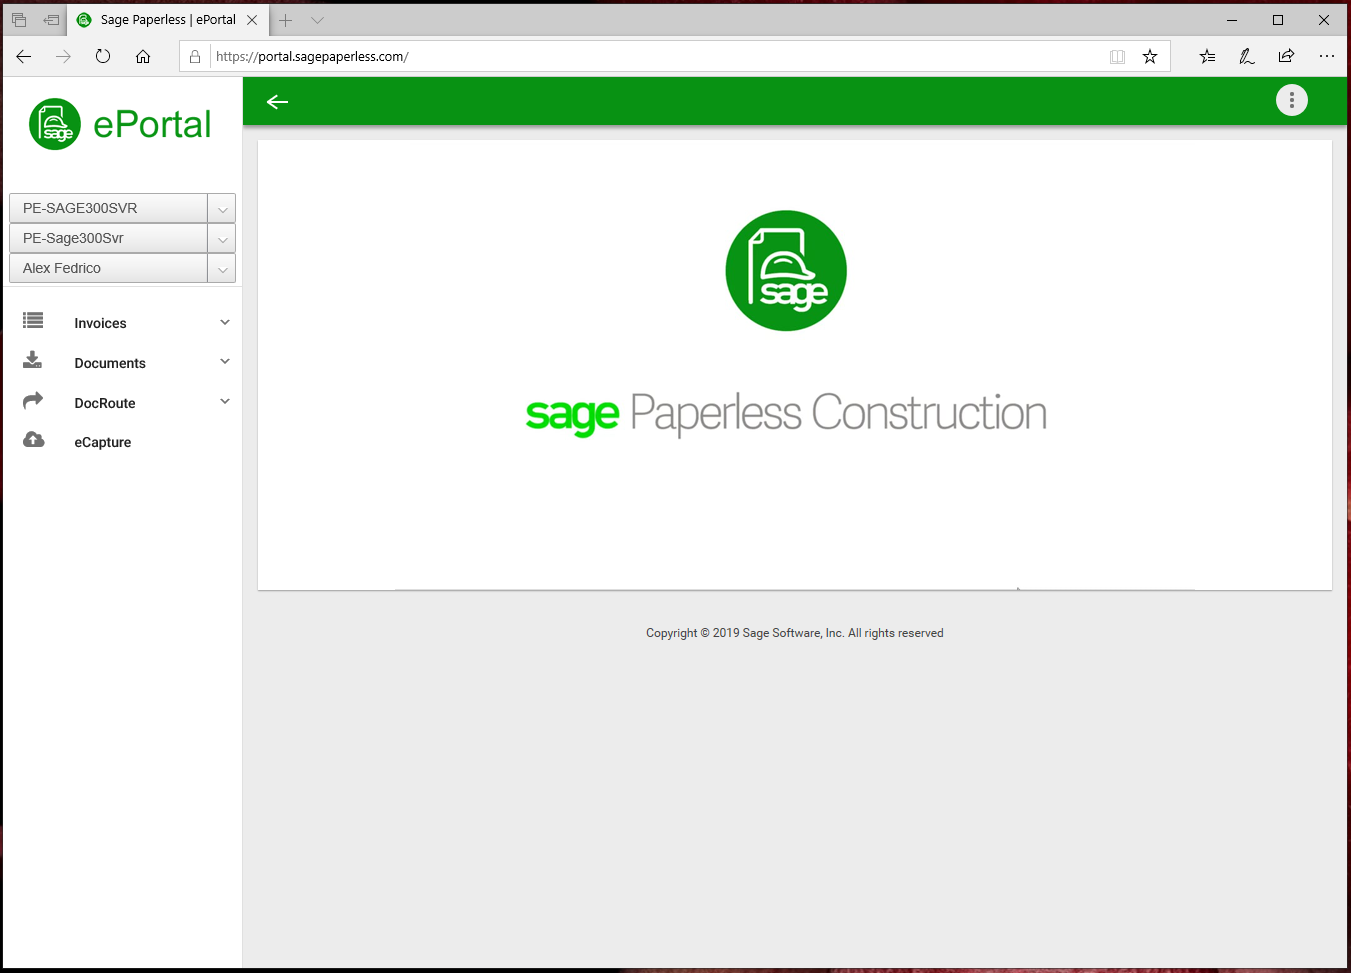Click the DocRoute forward arrow icon
1351x973 pixels.
tap(33, 400)
